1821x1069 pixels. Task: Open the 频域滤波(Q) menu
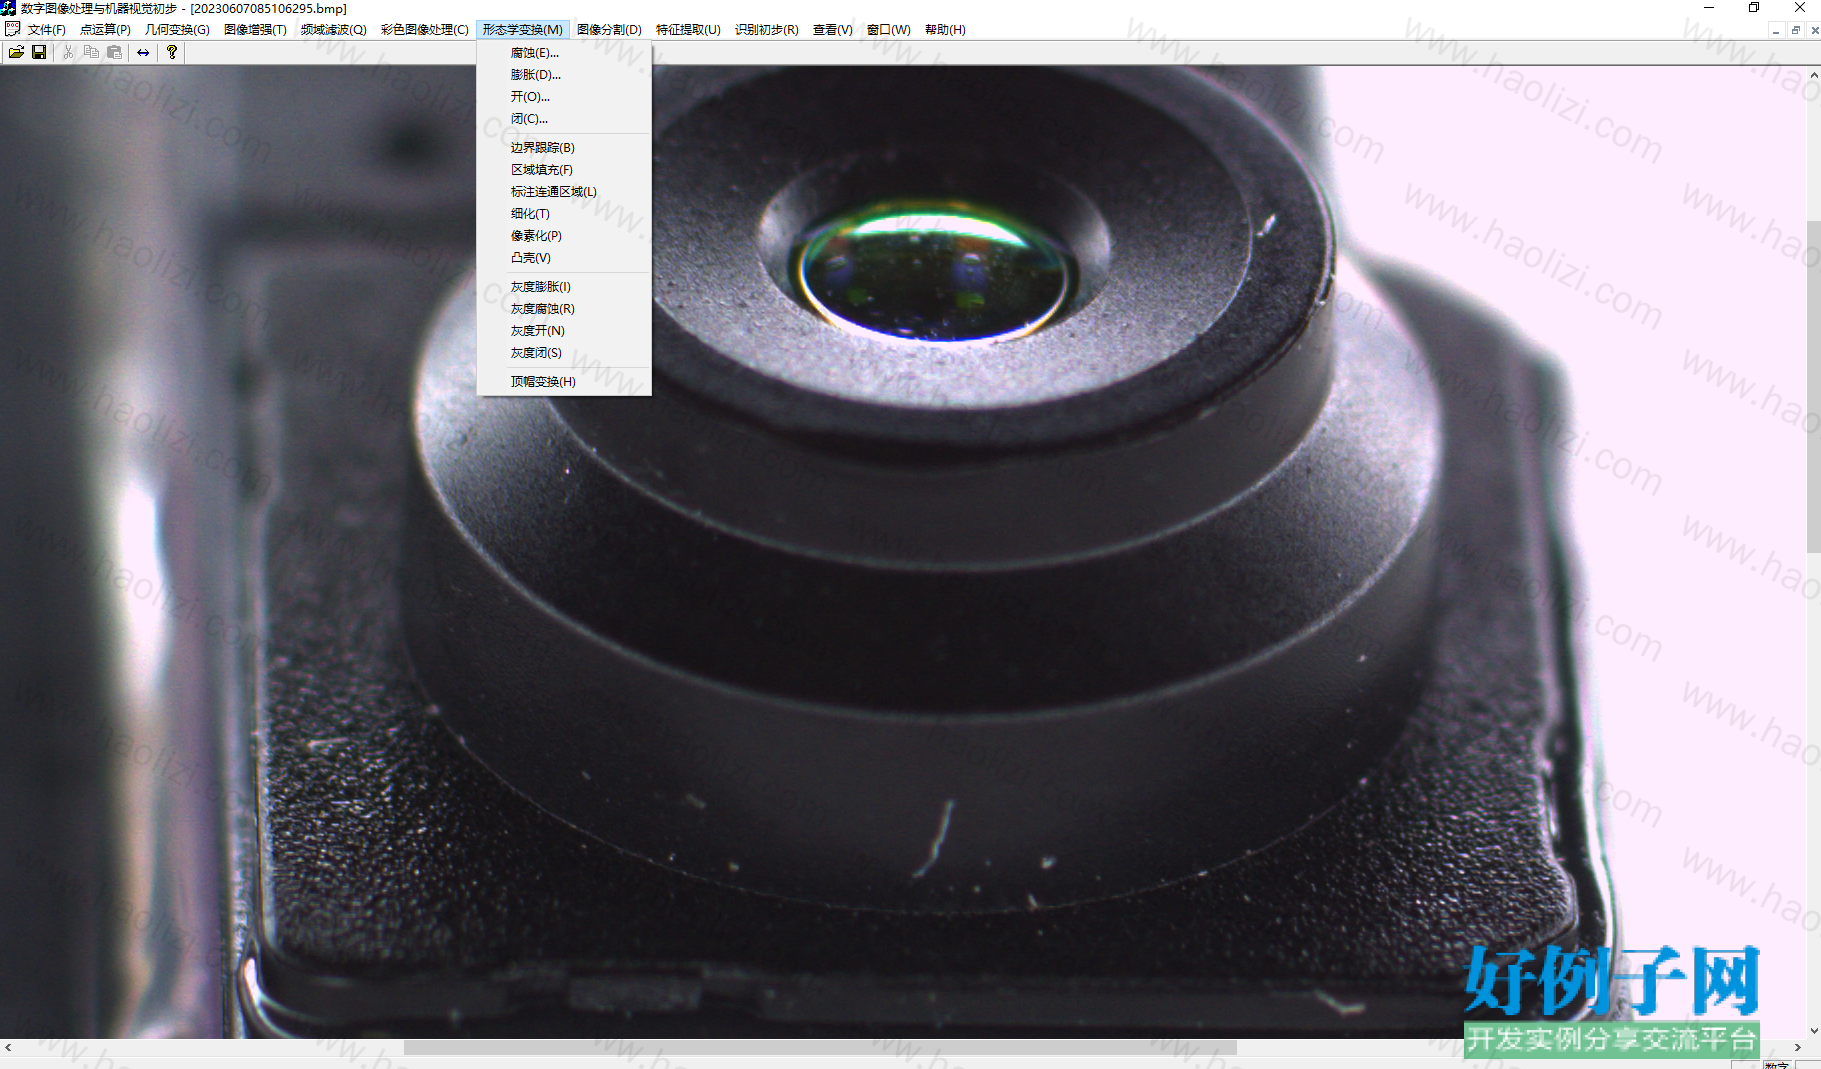pos(334,29)
